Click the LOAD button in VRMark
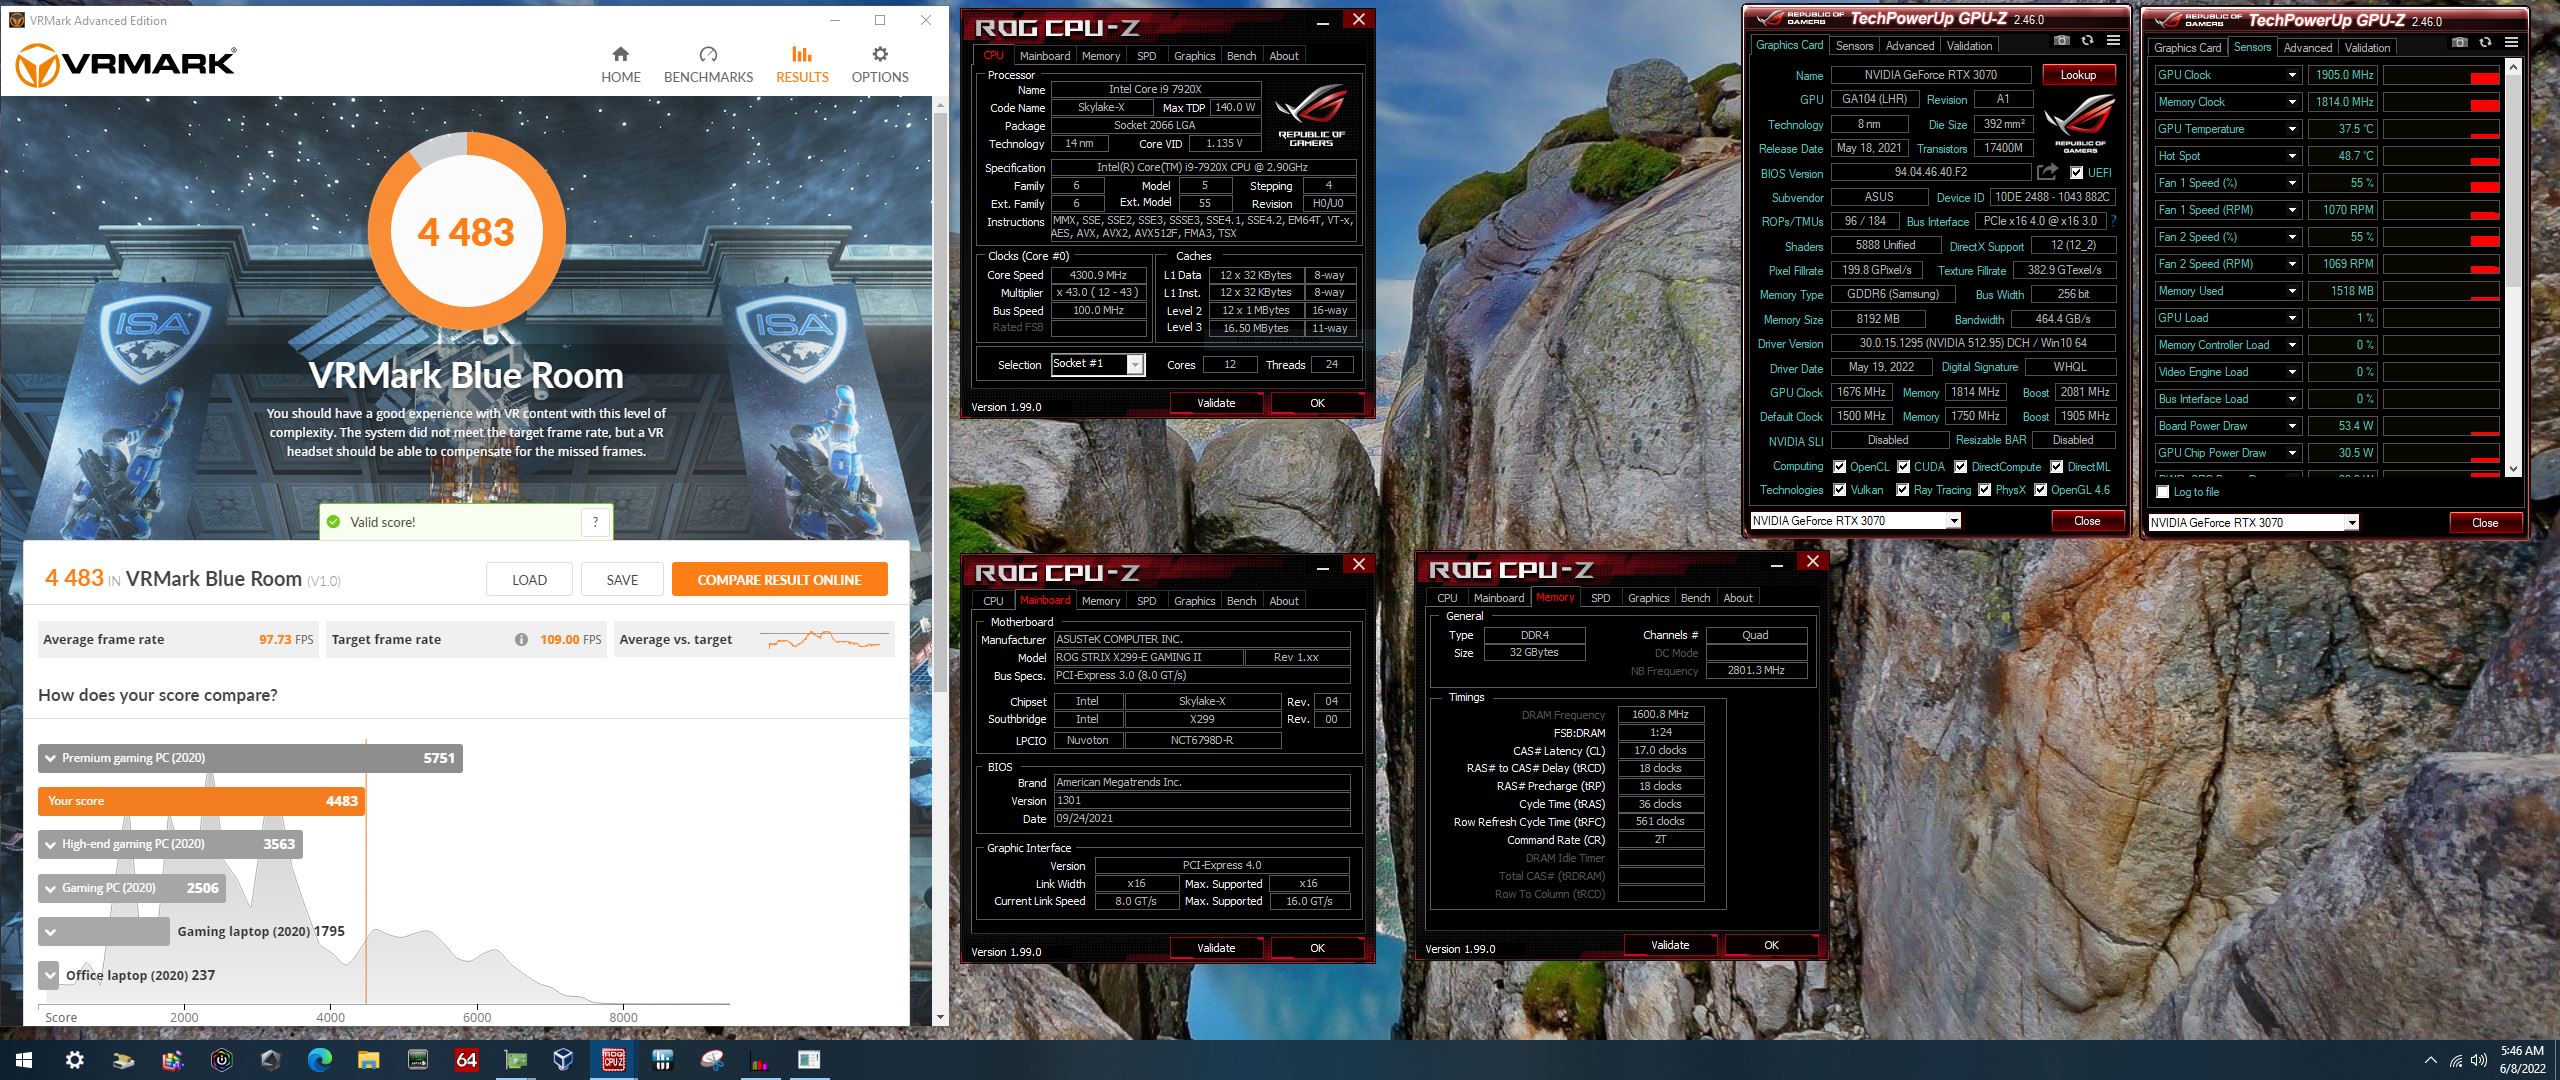 [529, 579]
